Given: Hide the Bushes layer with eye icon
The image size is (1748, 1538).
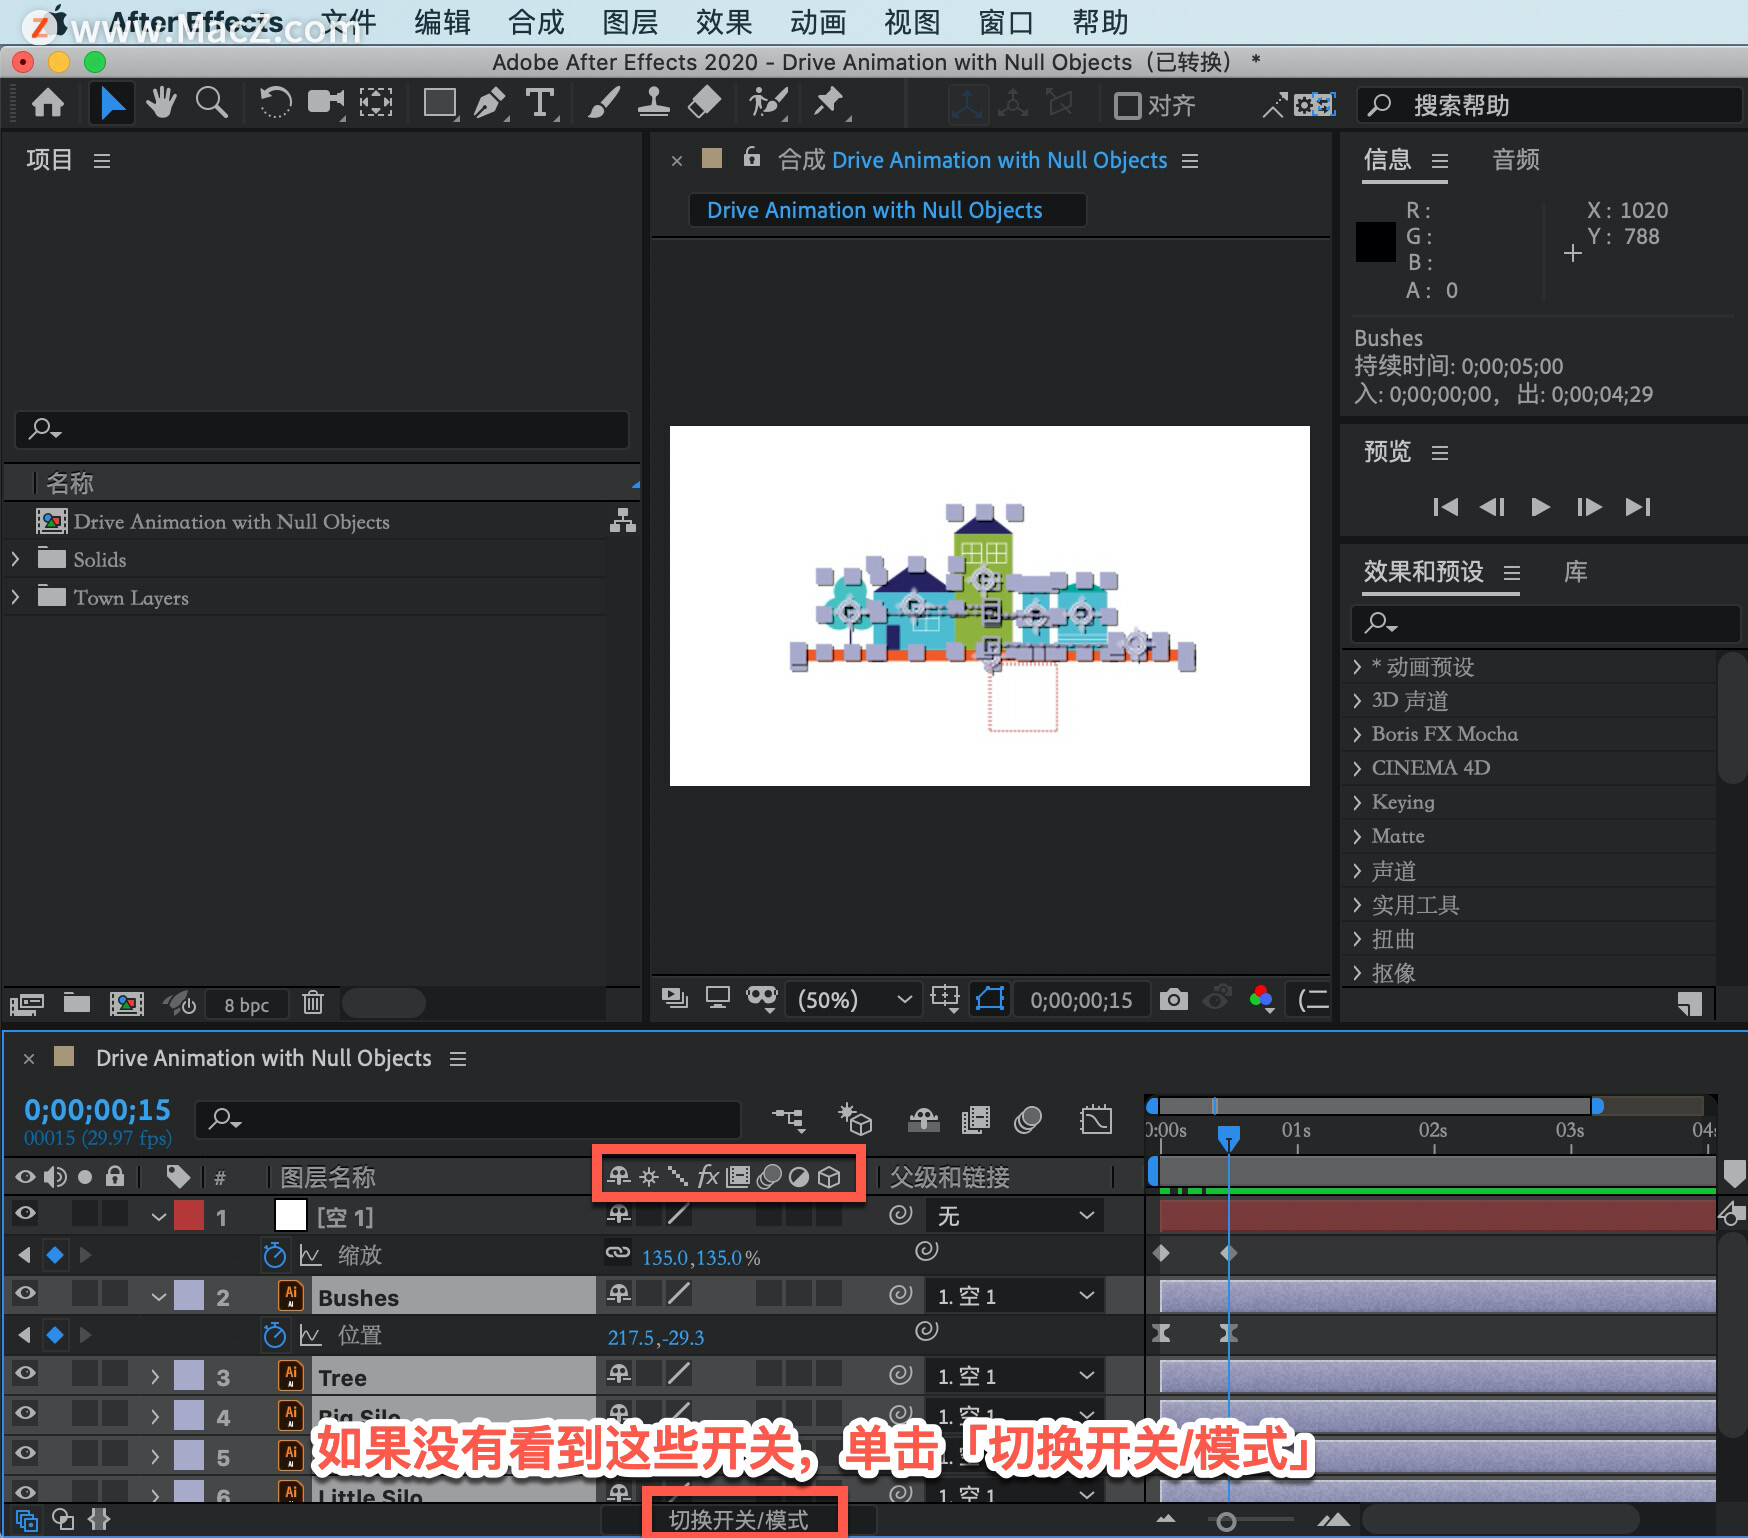Looking at the screenshot, I should click(x=25, y=1293).
